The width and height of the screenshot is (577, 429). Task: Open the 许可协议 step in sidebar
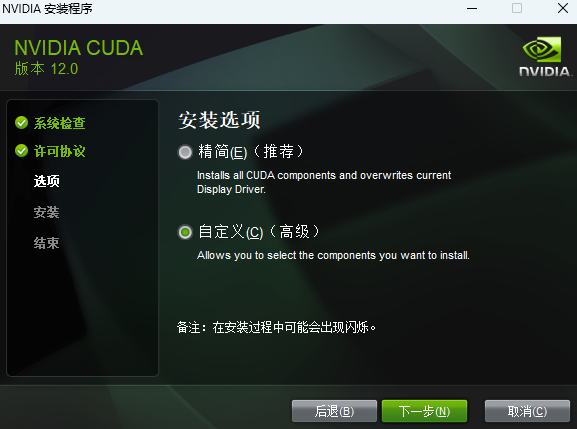click(60, 151)
